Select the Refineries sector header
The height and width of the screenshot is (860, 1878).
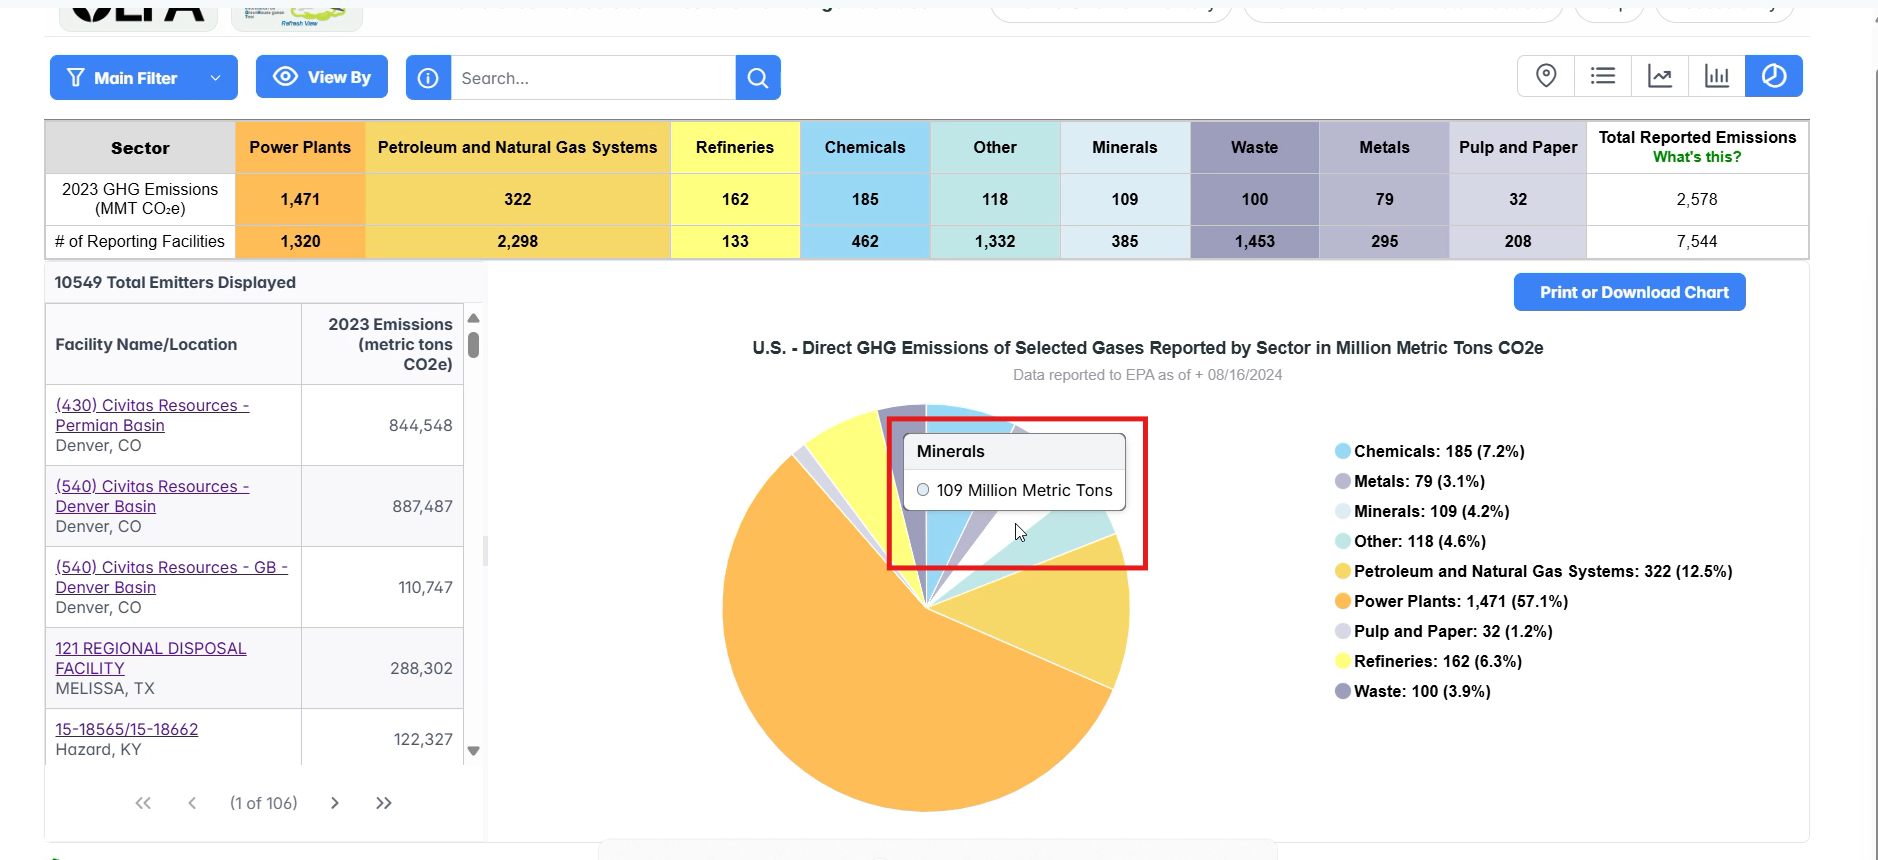(x=735, y=147)
